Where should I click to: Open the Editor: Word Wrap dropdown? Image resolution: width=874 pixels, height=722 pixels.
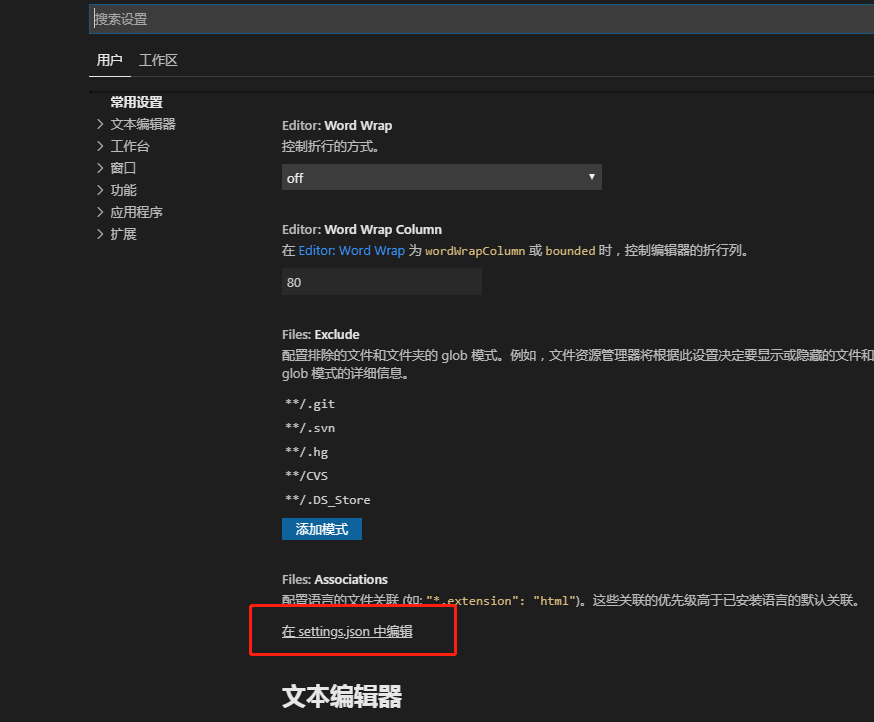click(x=442, y=176)
